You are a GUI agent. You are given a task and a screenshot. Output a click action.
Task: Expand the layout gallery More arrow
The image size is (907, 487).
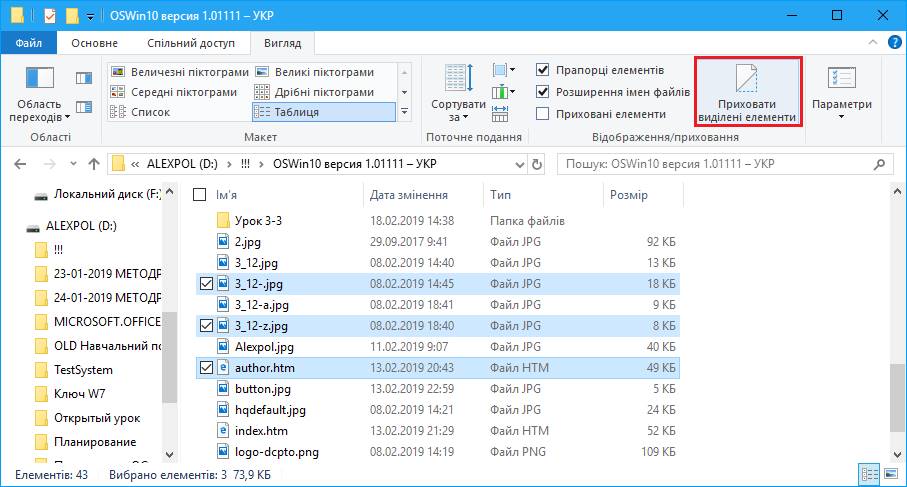tap(404, 112)
